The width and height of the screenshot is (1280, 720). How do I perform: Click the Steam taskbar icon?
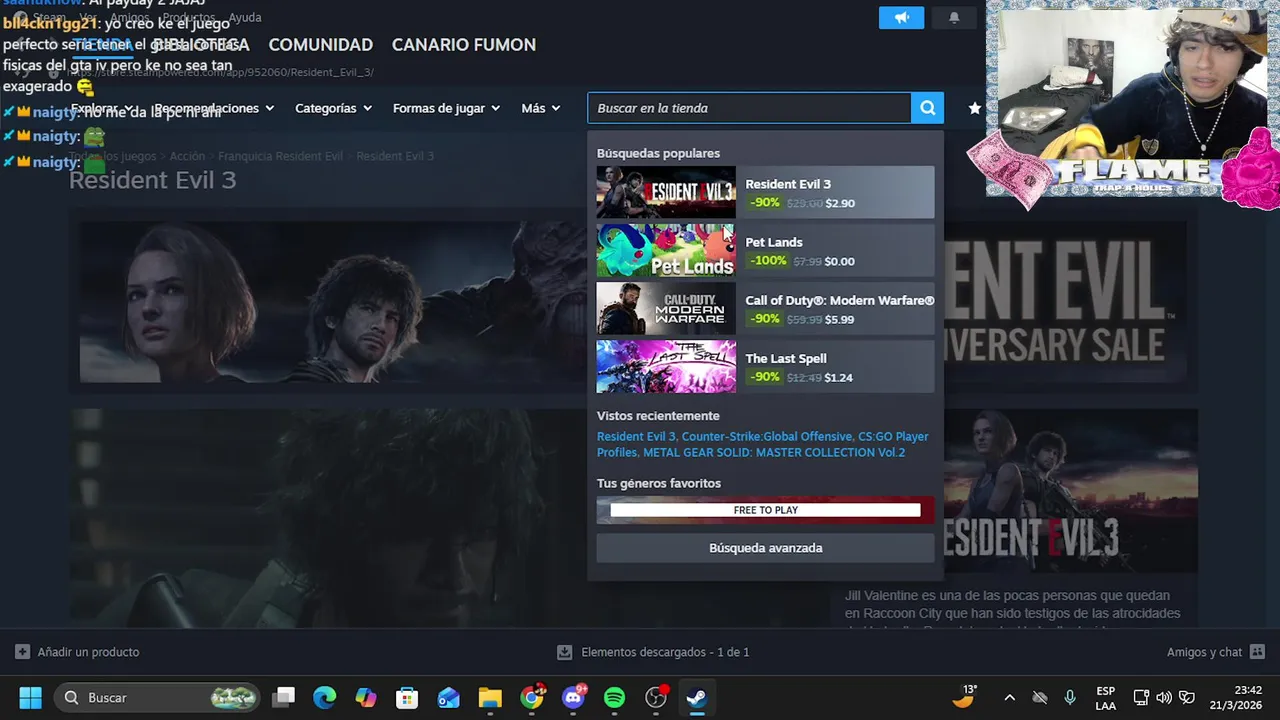697,697
